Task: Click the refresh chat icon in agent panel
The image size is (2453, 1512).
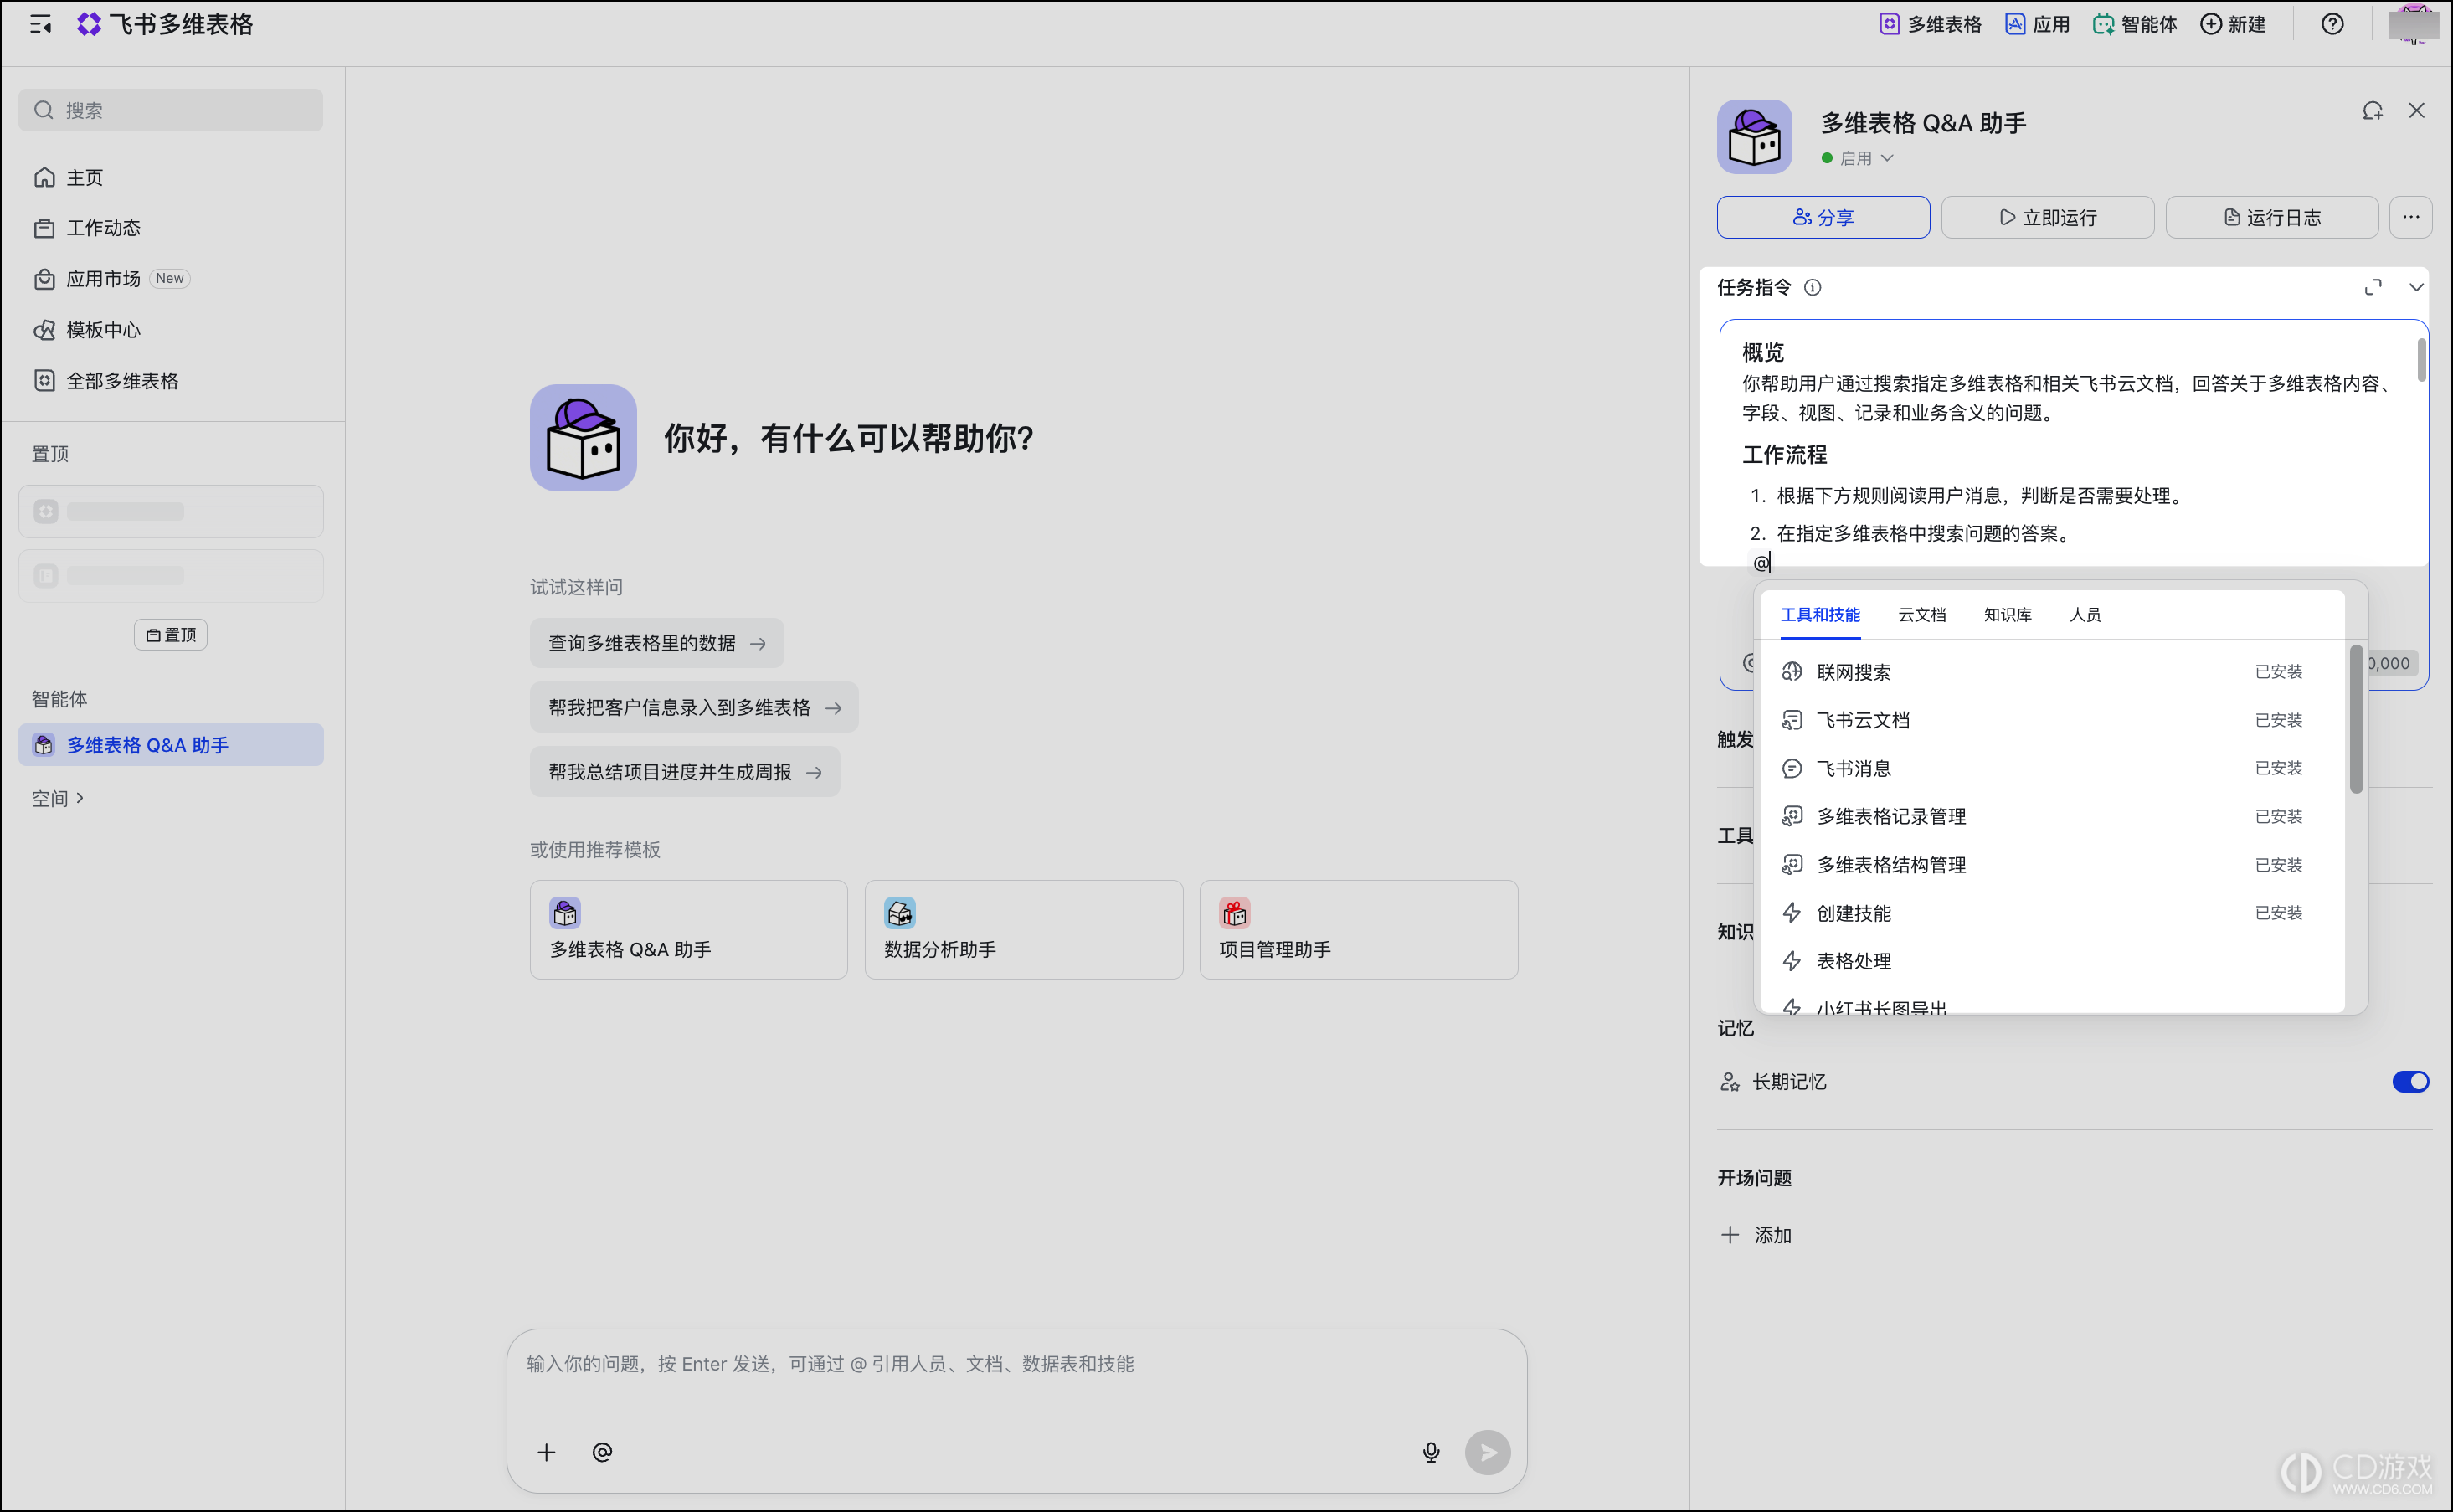Action: click(2372, 111)
